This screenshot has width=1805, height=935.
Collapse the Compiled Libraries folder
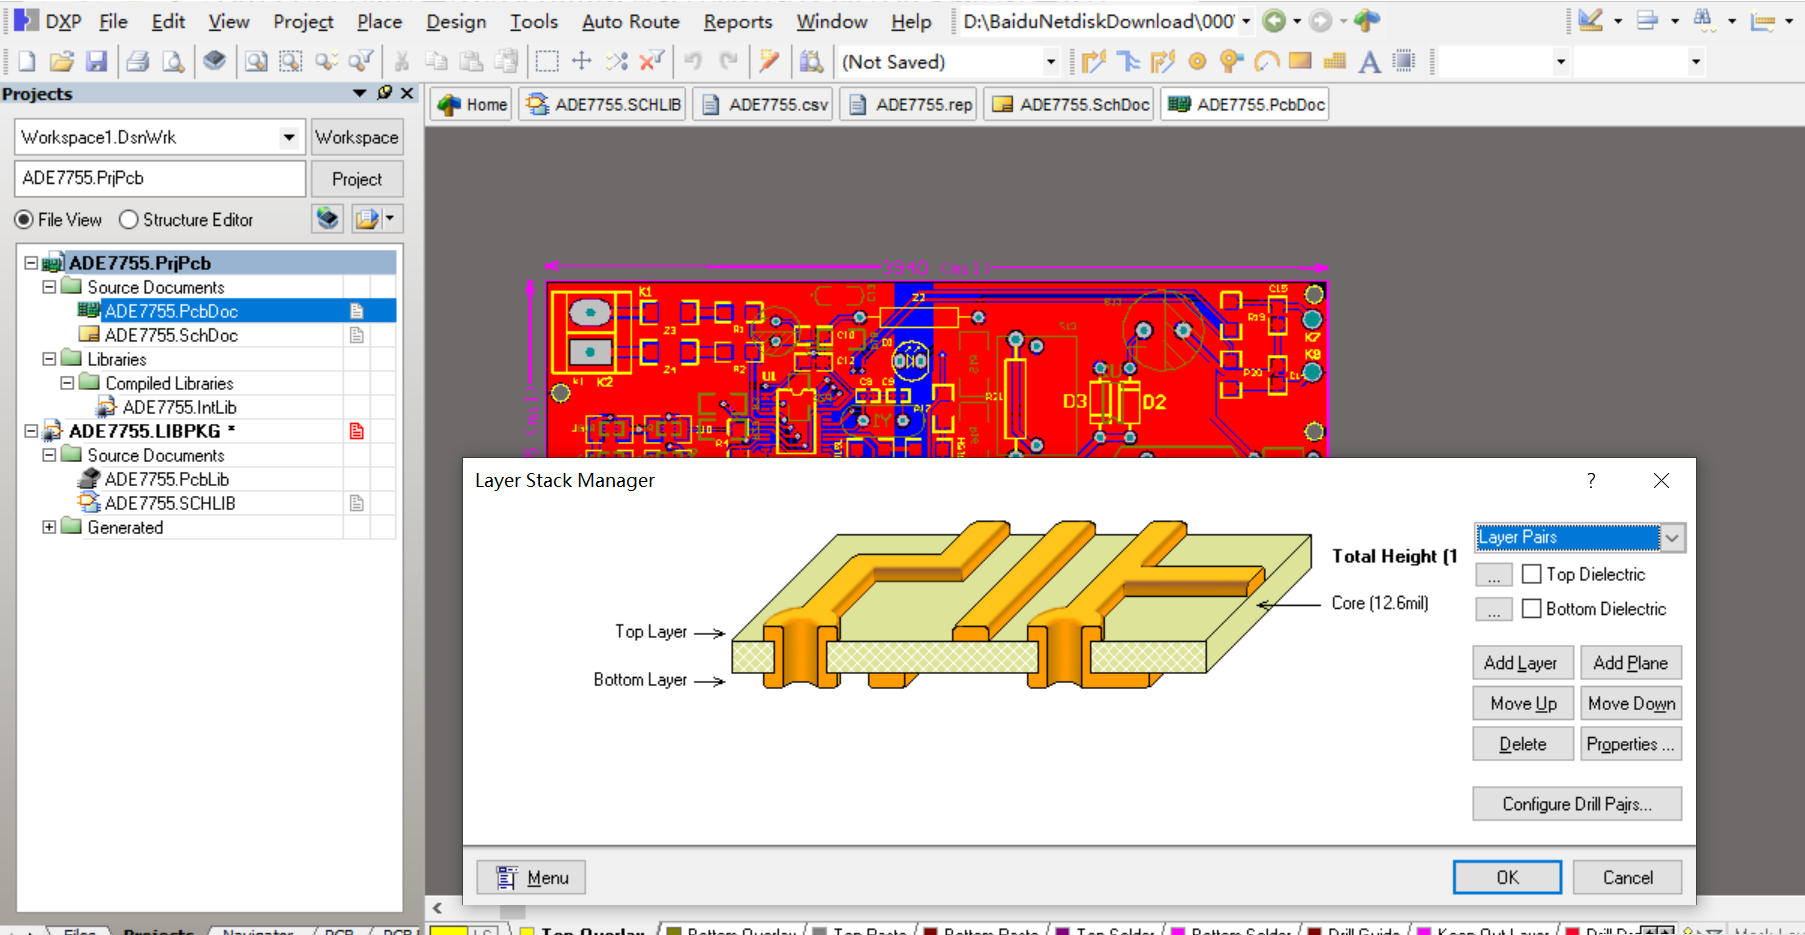pos(67,383)
